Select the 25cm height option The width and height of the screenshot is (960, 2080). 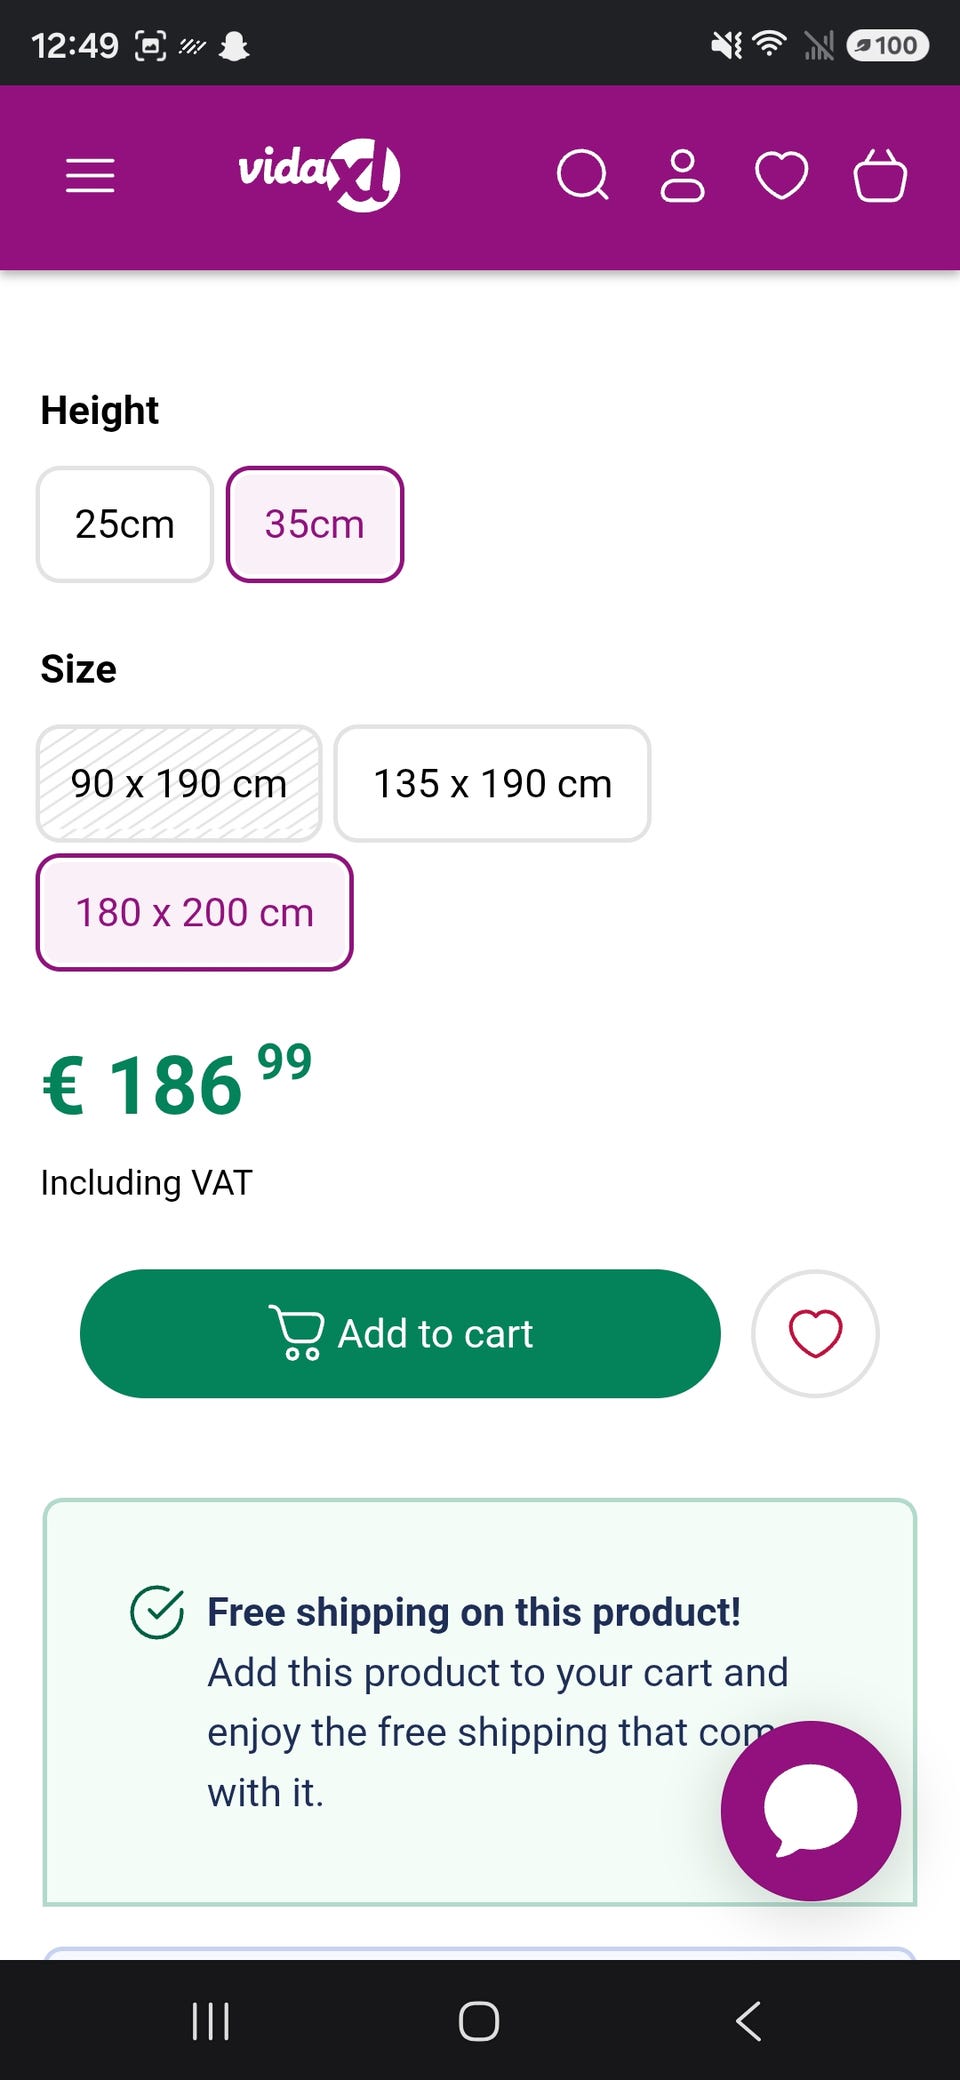(x=125, y=524)
